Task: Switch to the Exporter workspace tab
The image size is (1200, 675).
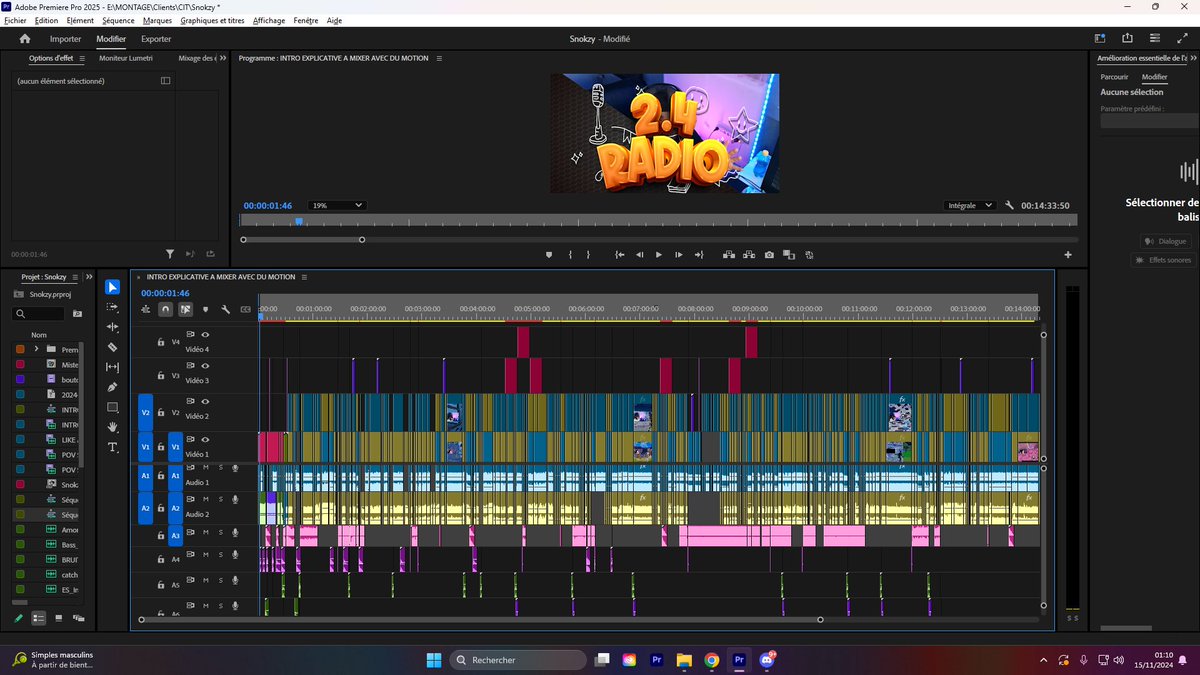Action: click(156, 39)
